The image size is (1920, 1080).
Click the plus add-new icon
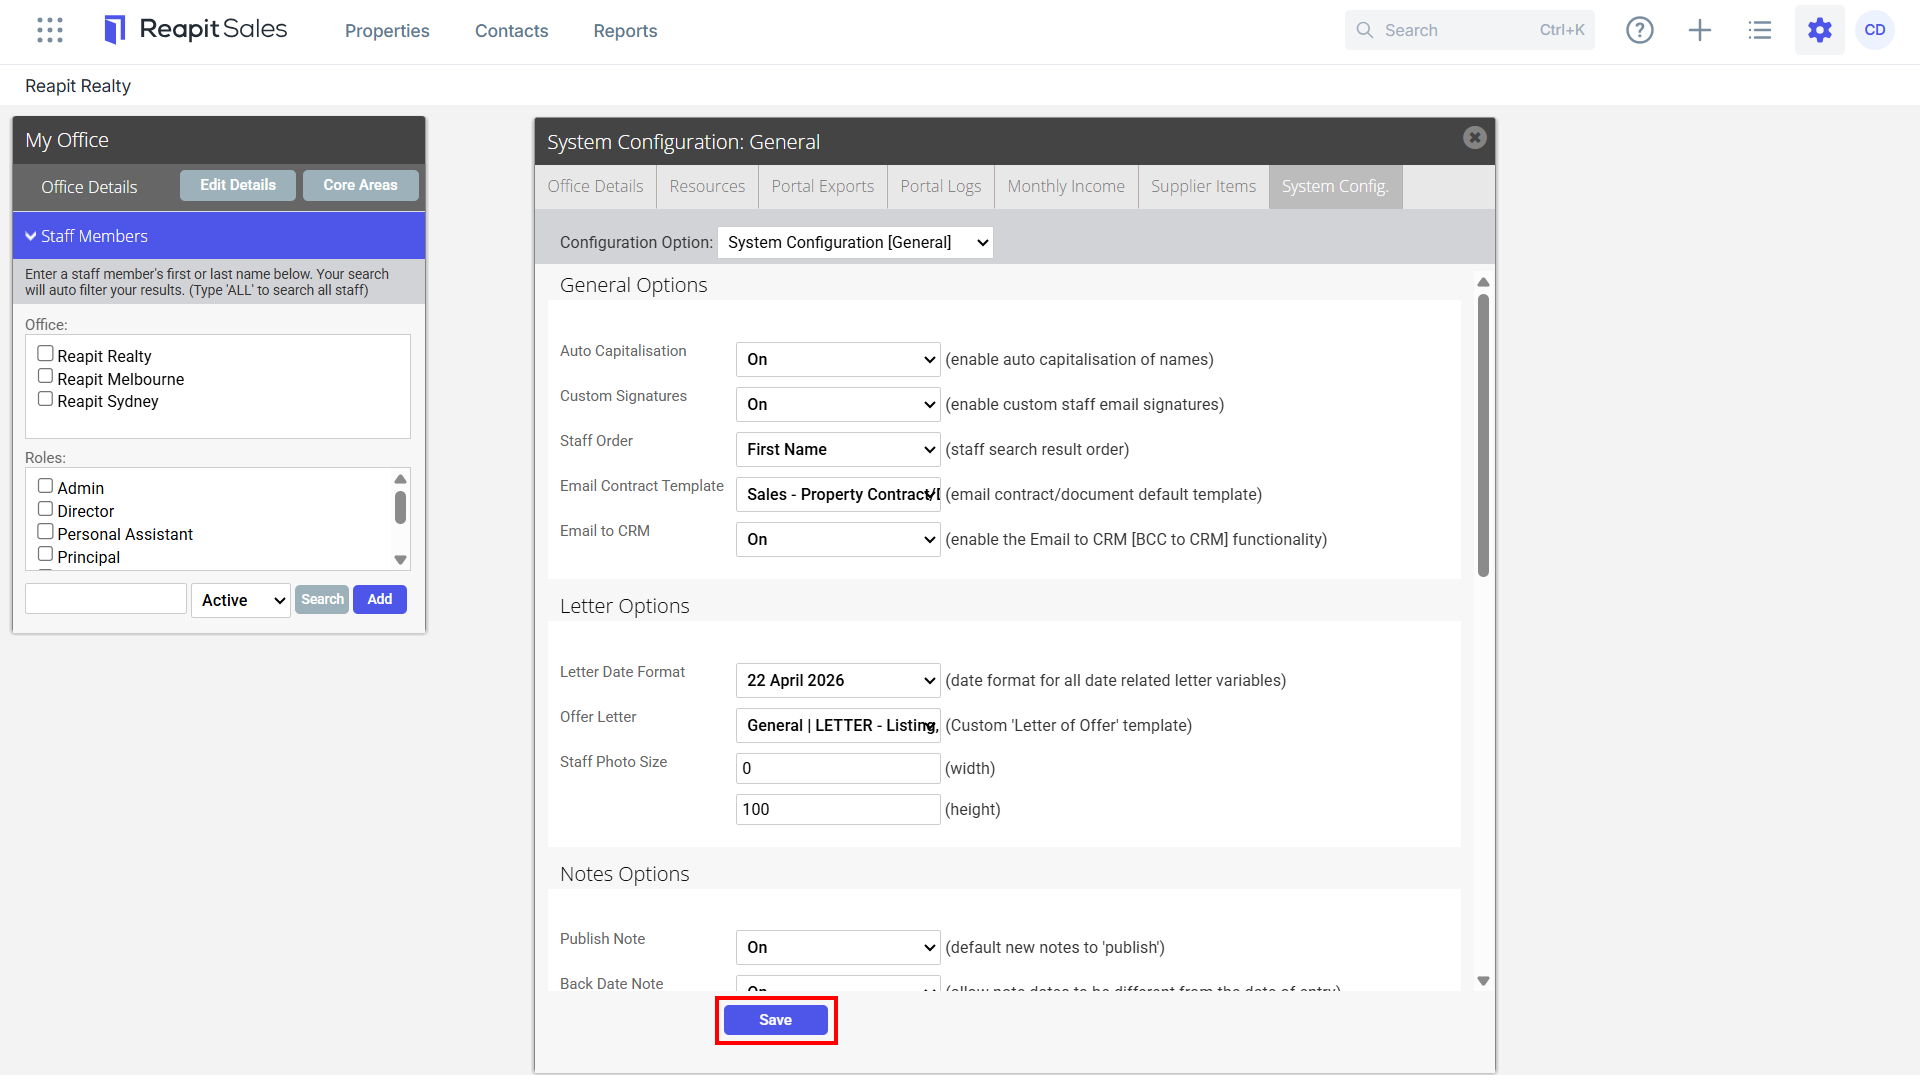[x=1700, y=30]
